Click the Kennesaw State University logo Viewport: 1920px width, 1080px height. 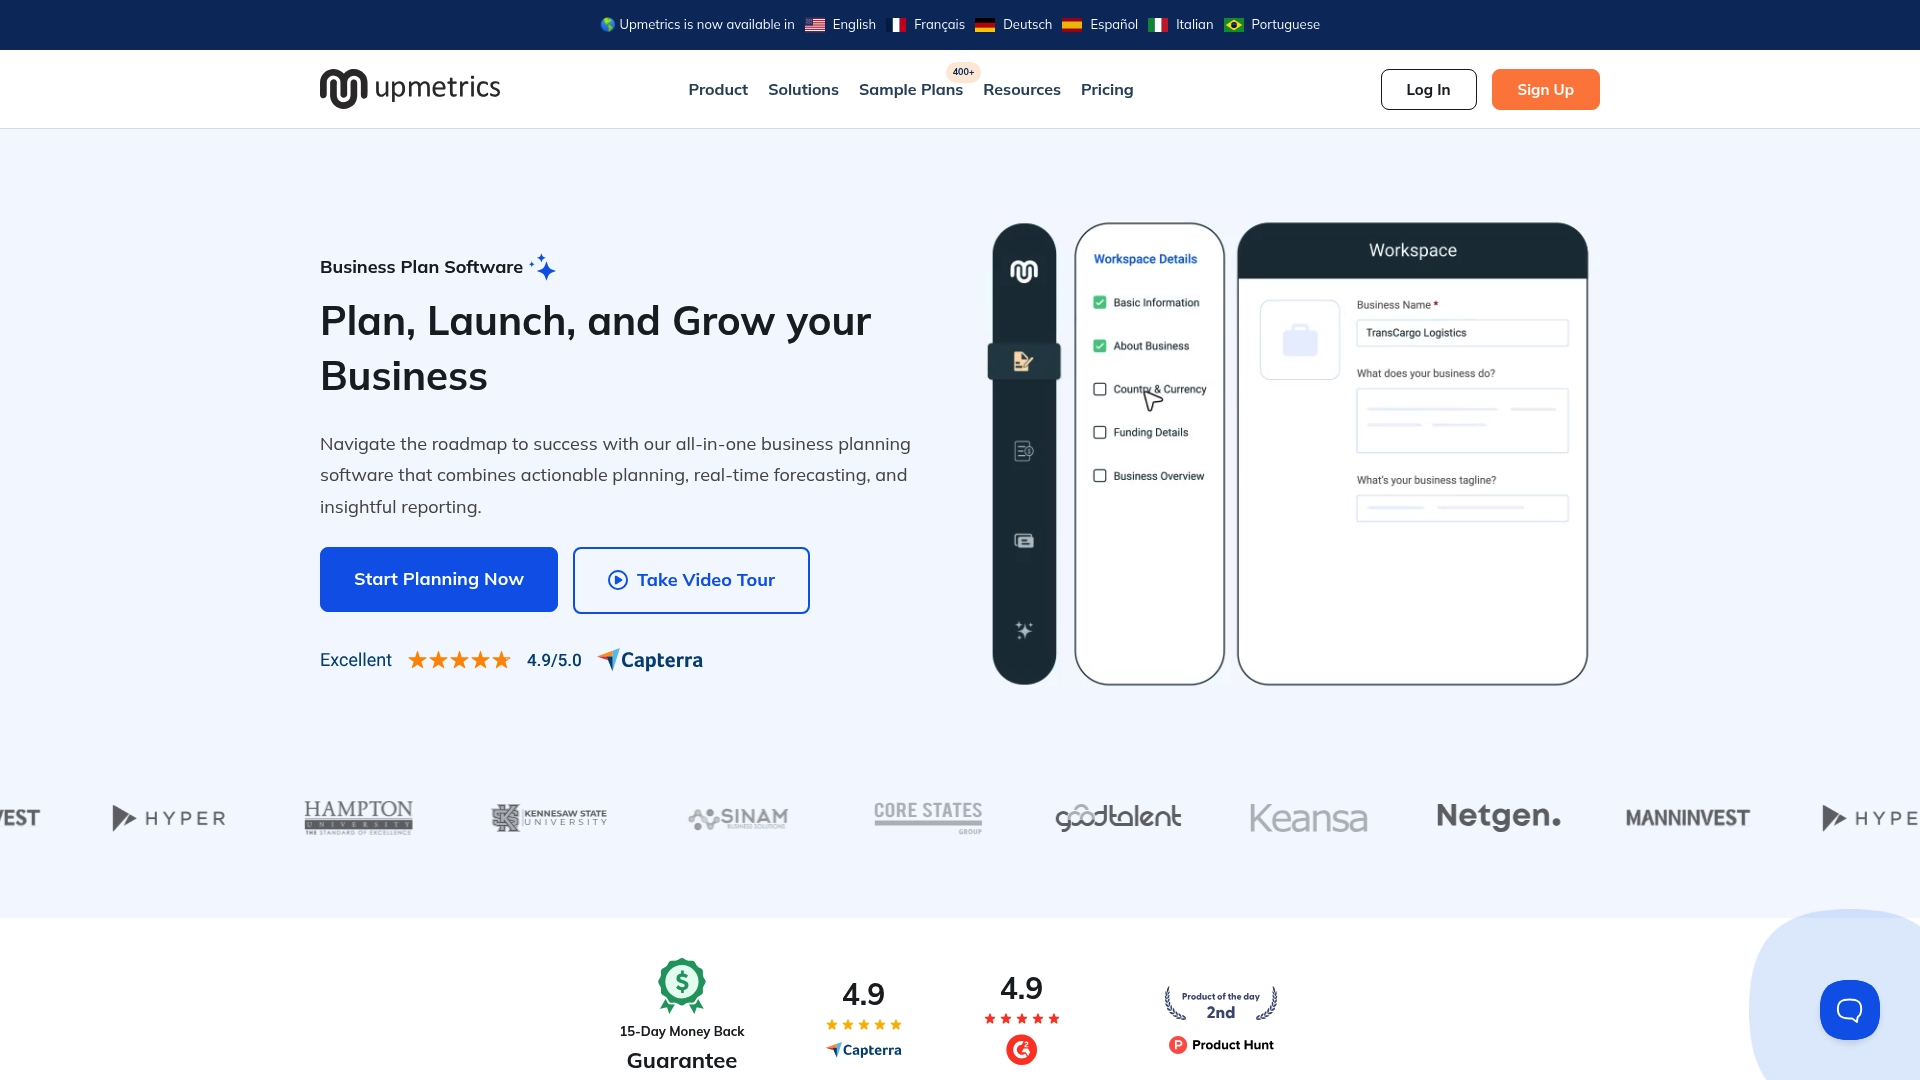pos(549,818)
